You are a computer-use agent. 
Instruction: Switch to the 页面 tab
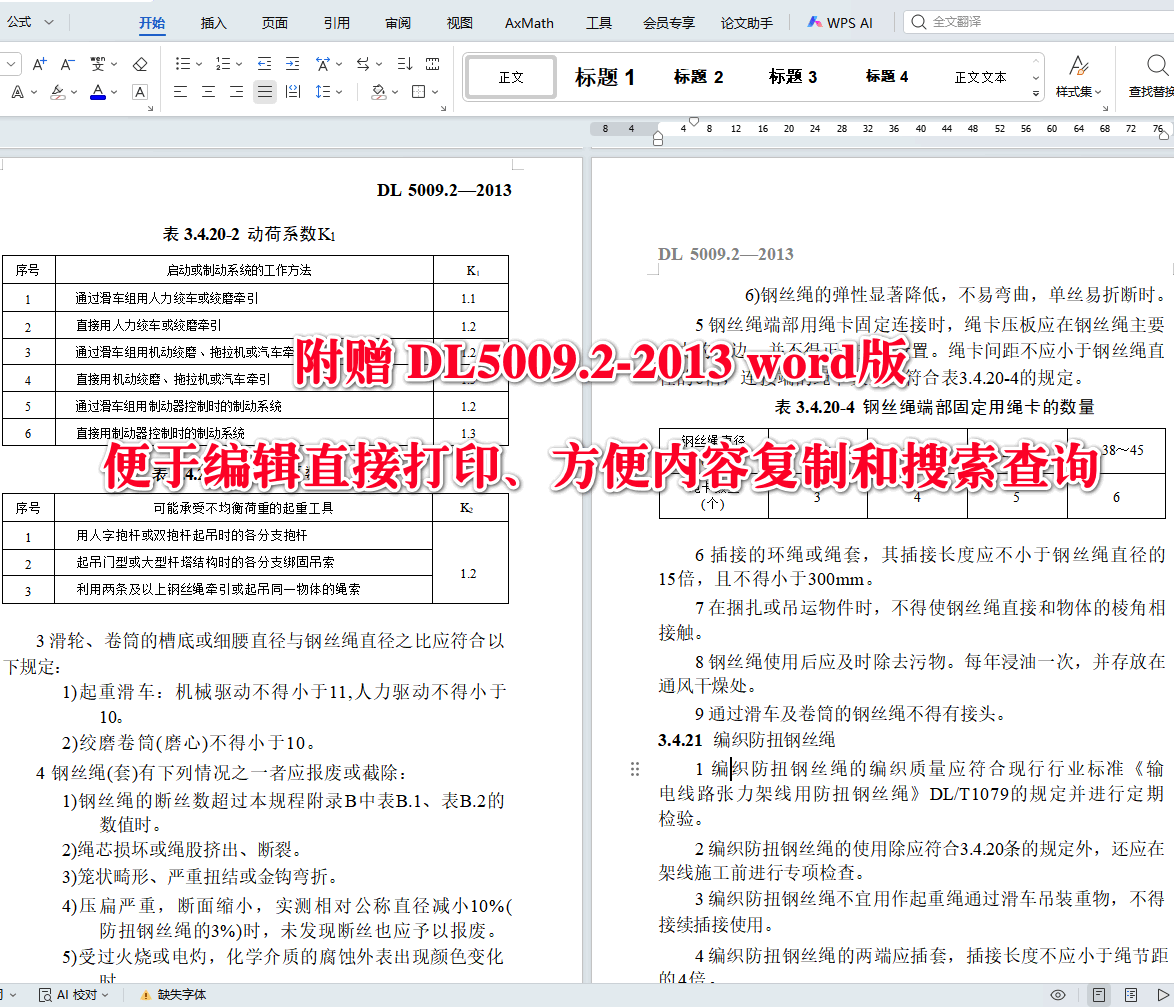[x=275, y=23]
